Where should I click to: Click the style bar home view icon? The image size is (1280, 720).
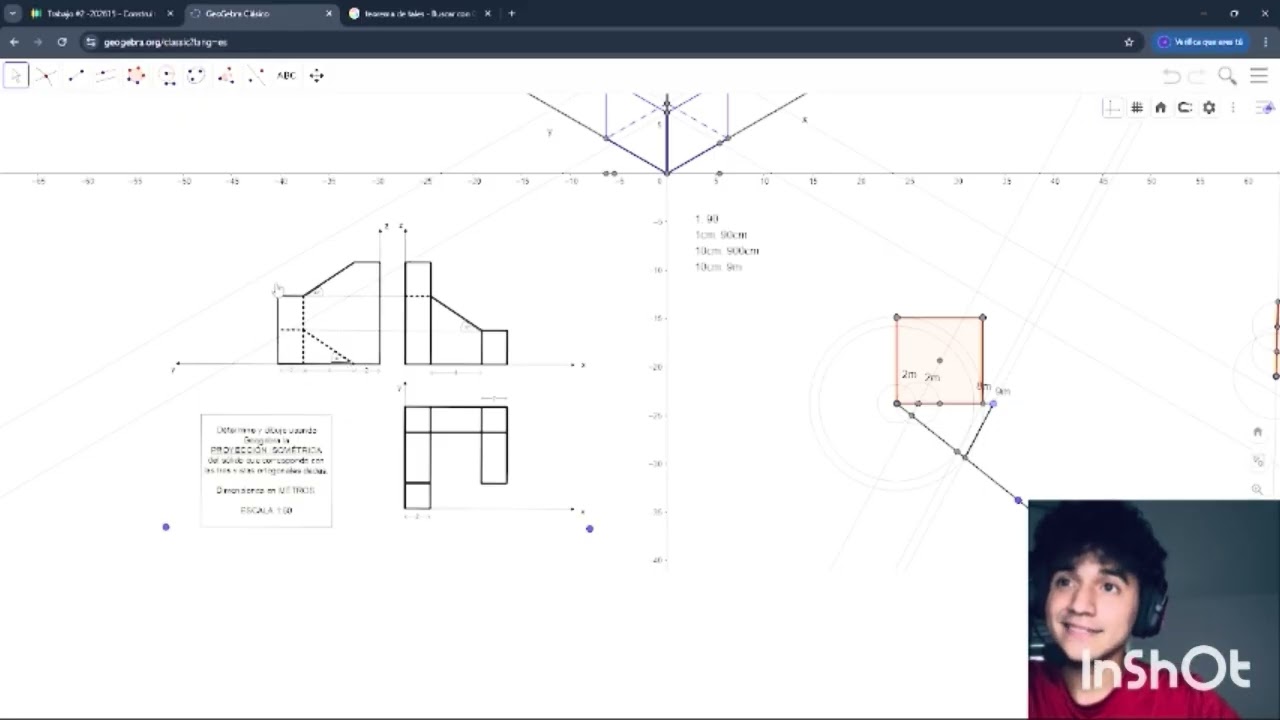click(1160, 108)
